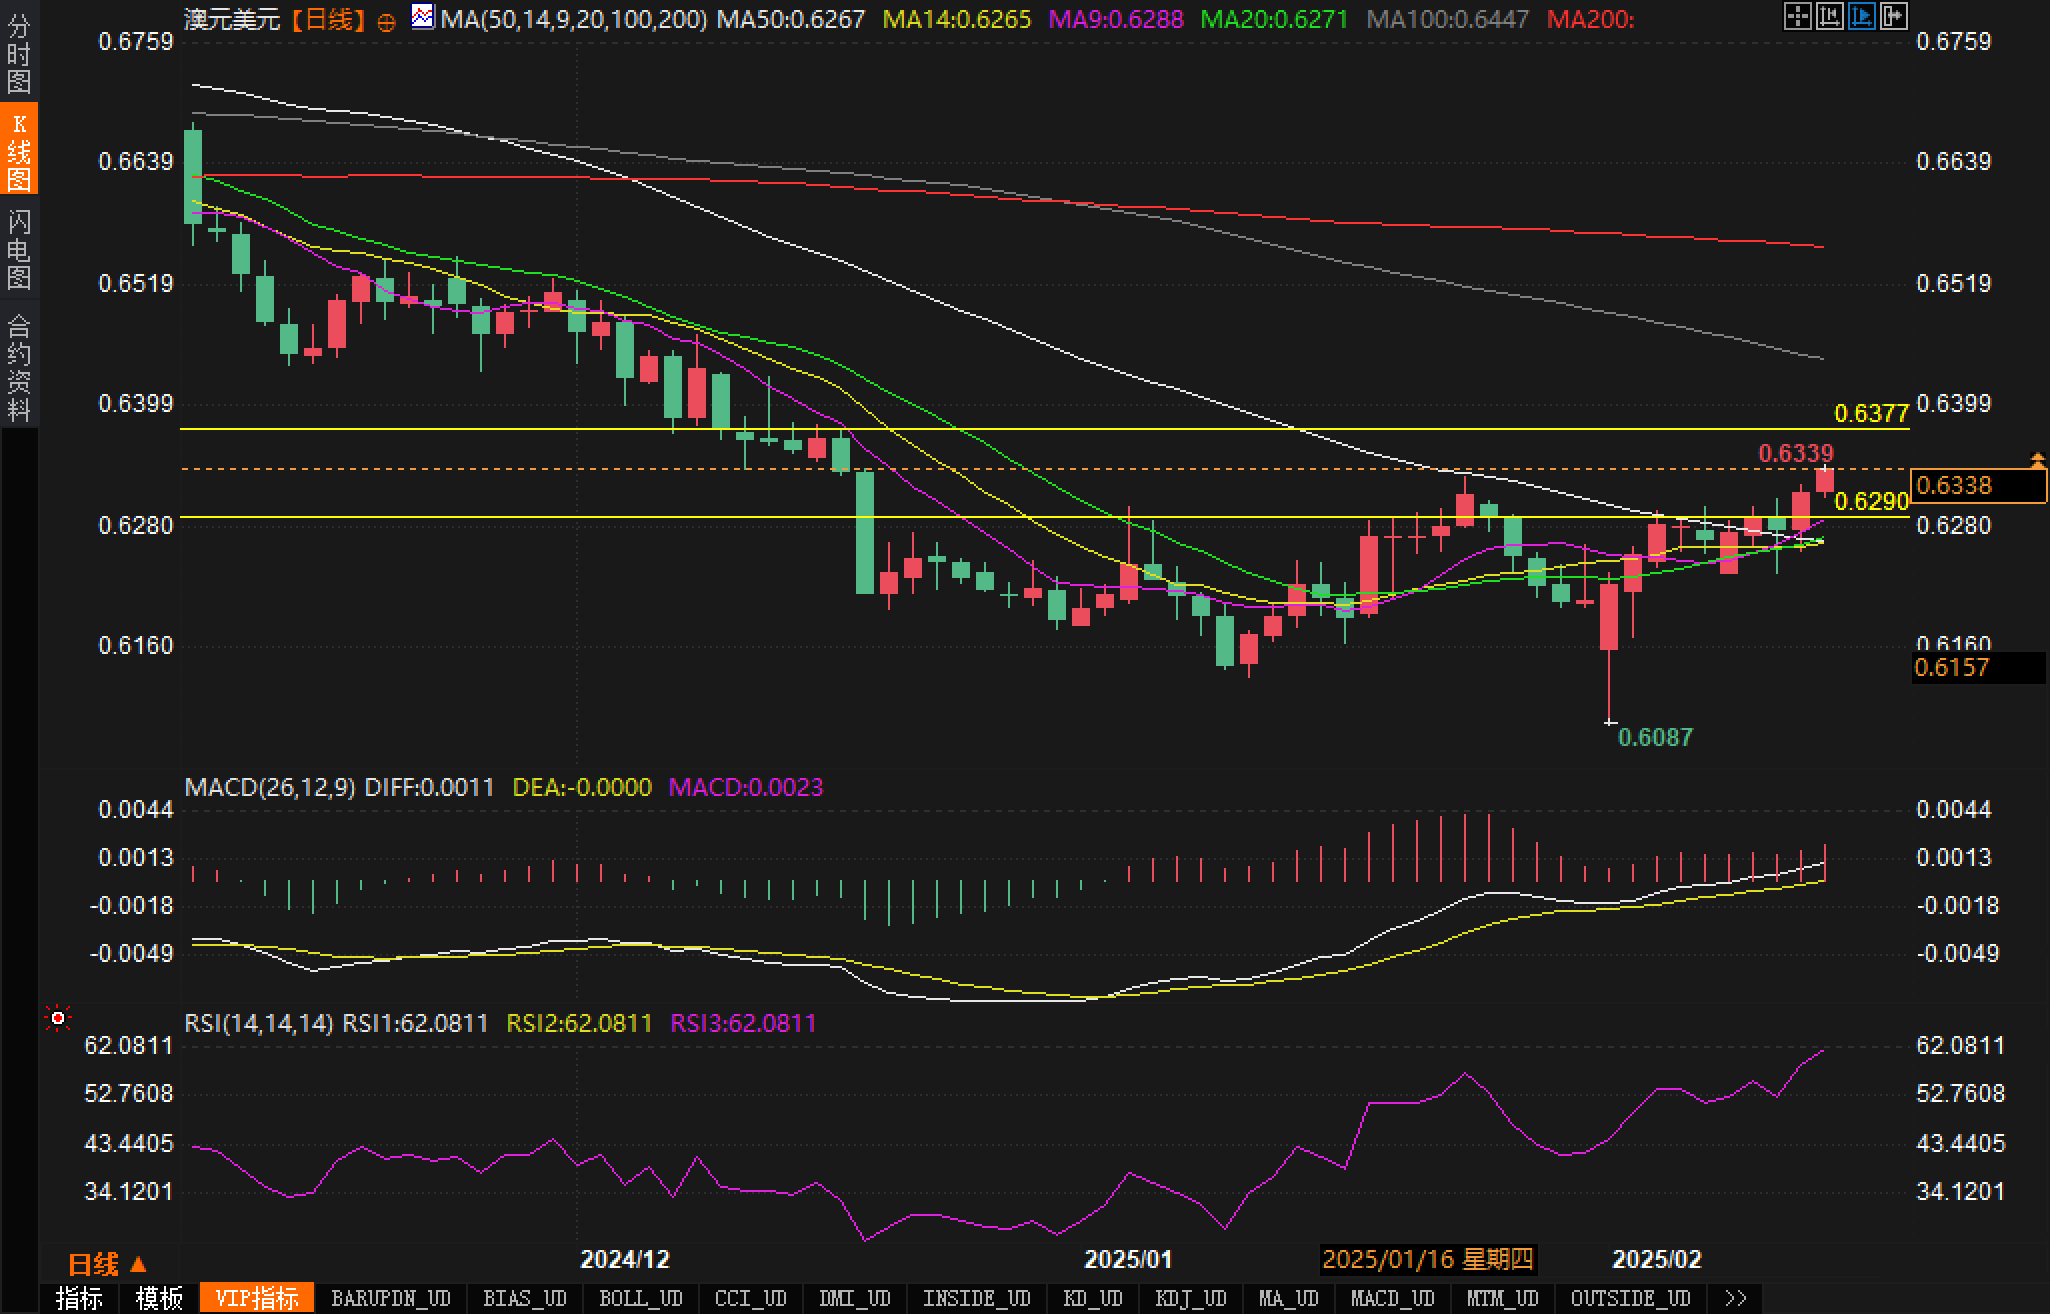The width and height of the screenshot is (2050, 1314).
Task: Toggle the MACD_UD indicator
Action: 1392,1298
